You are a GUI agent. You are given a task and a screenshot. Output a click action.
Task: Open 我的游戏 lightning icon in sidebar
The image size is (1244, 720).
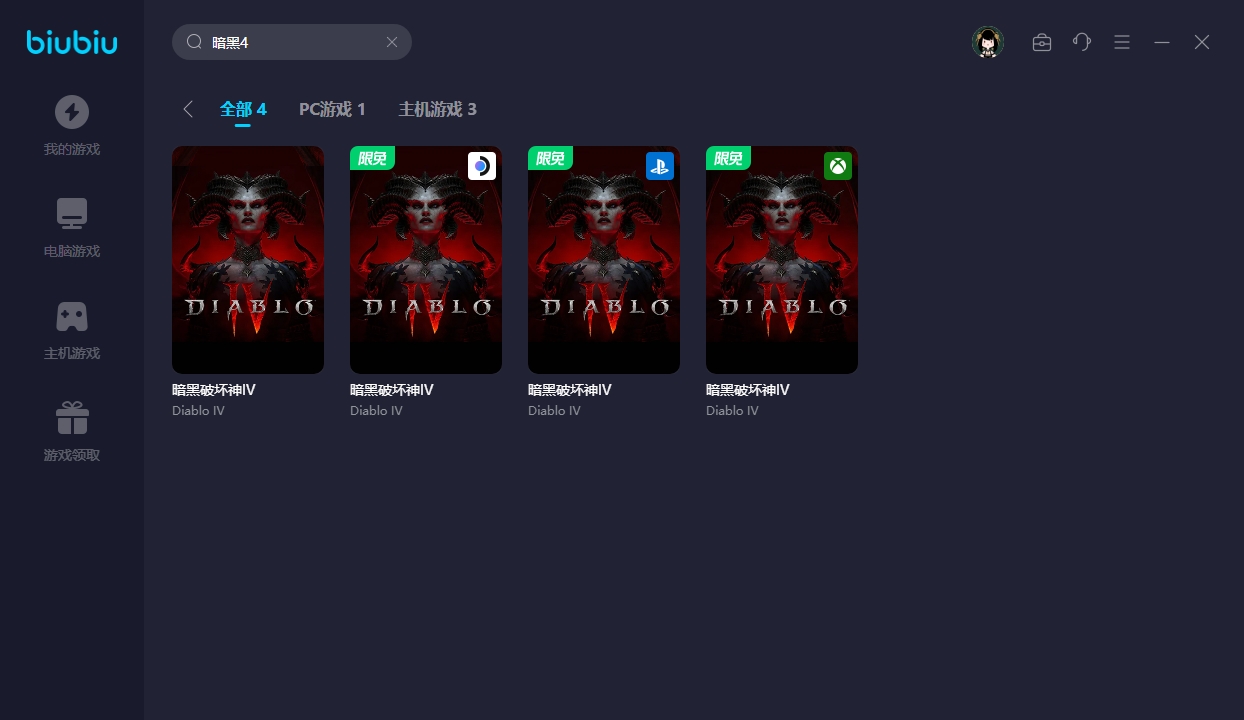click(72, 111)
